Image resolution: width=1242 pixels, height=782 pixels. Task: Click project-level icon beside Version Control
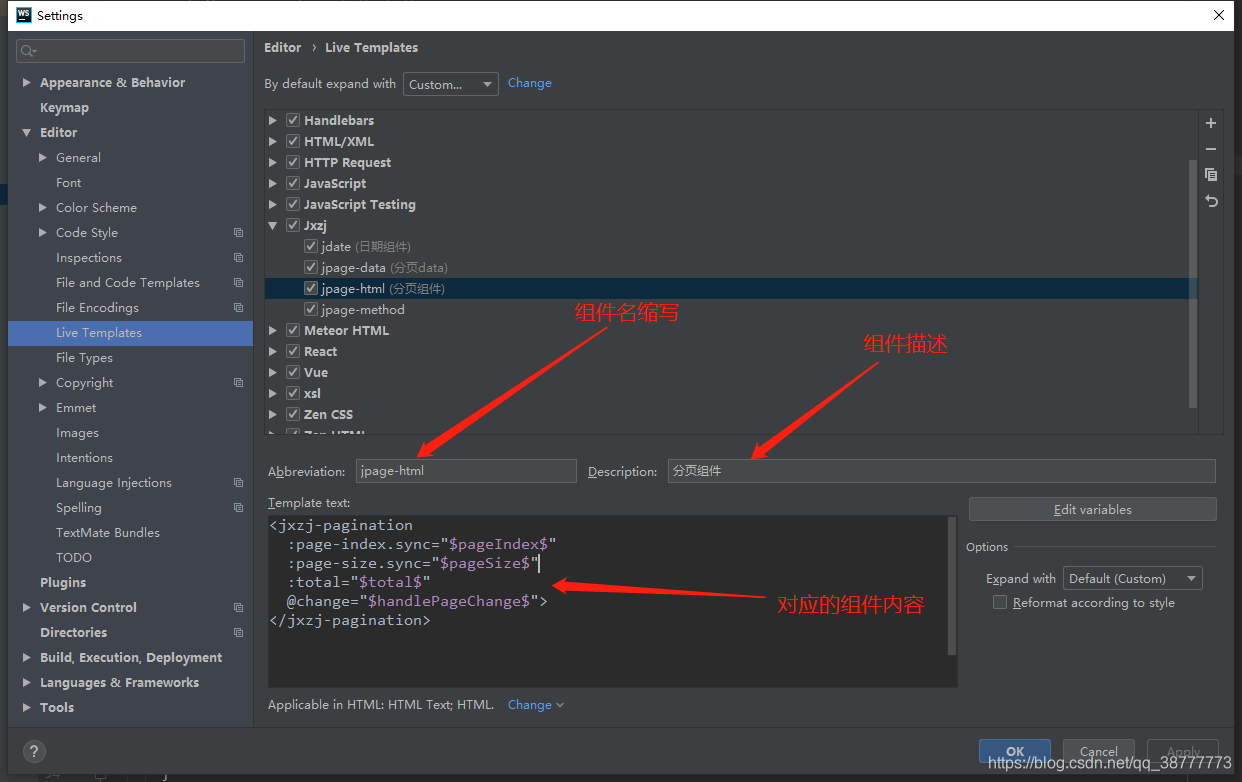pos(238,608)
